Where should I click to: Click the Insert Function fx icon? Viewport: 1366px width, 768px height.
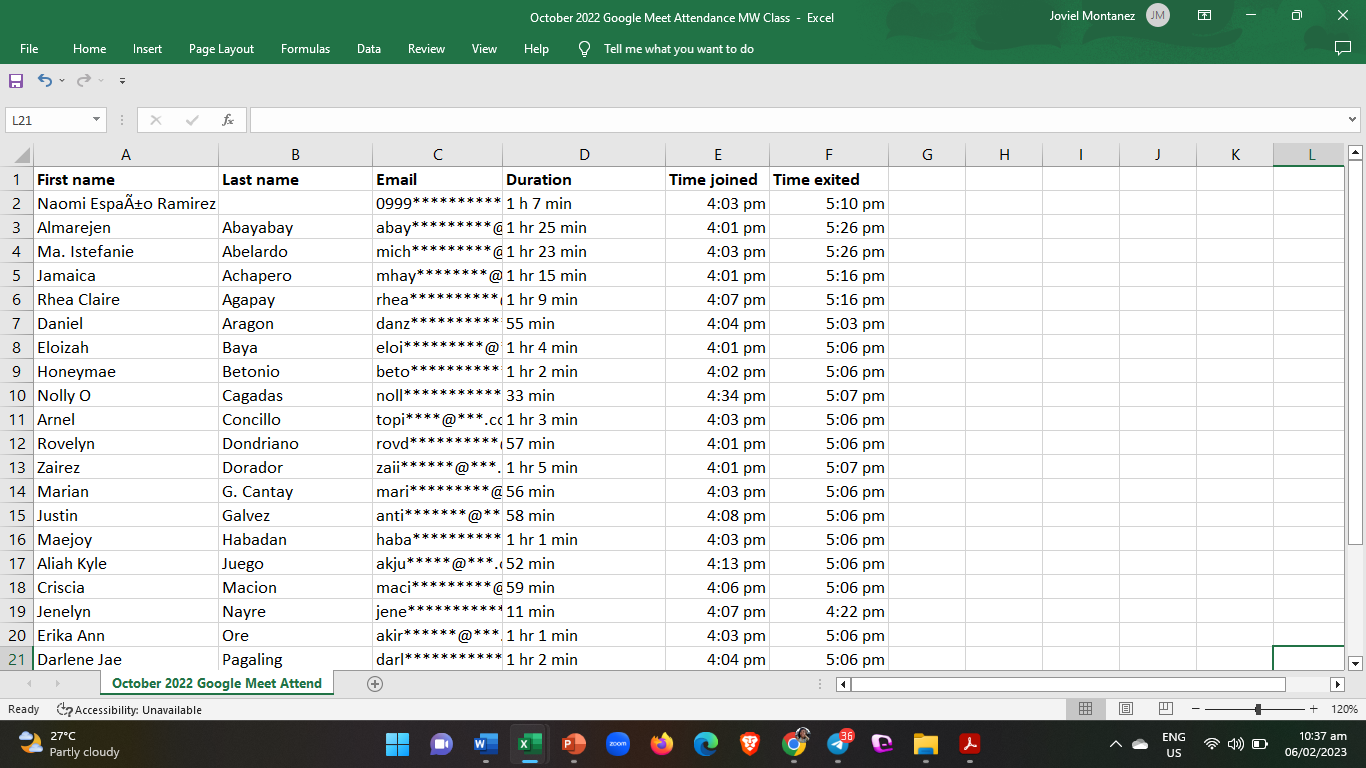point(228,120)
